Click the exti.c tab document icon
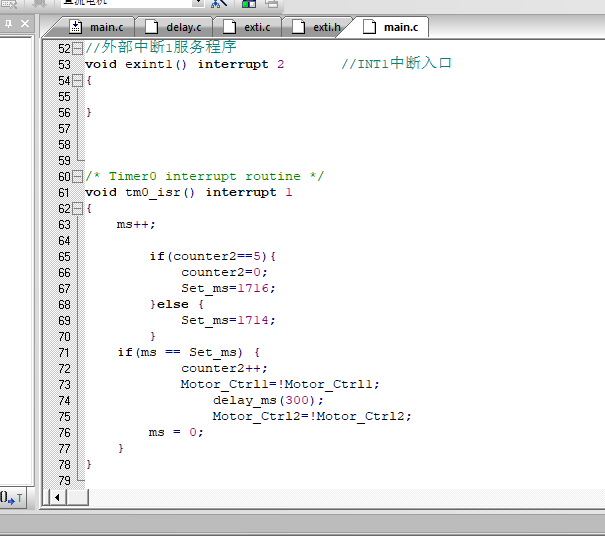The height and width of the screenshot is (537, 605). pyautogui.click(x=230, y=27)
